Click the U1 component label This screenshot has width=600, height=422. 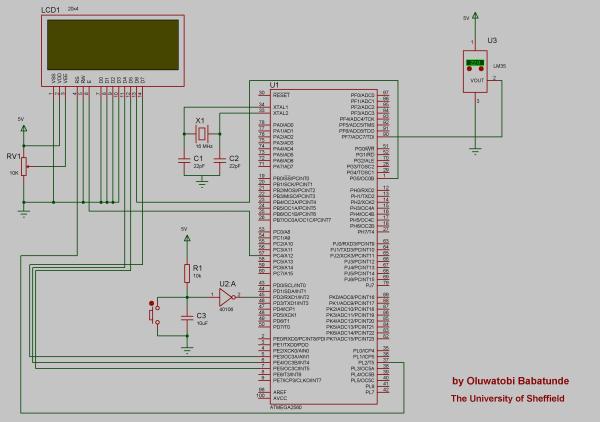click(274, 85)
